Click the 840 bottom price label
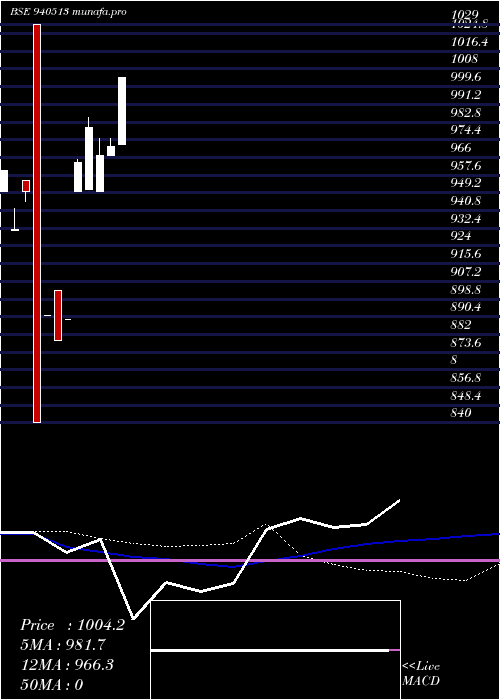This screenshot has height=700, width=500. 461,413
